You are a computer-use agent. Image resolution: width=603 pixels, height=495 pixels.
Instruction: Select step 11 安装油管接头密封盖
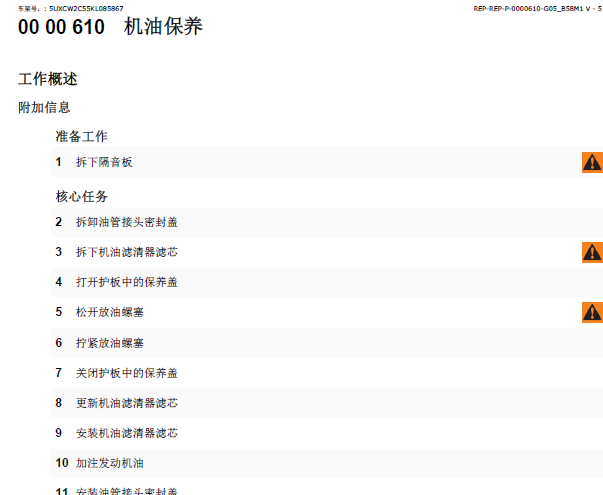327,488
